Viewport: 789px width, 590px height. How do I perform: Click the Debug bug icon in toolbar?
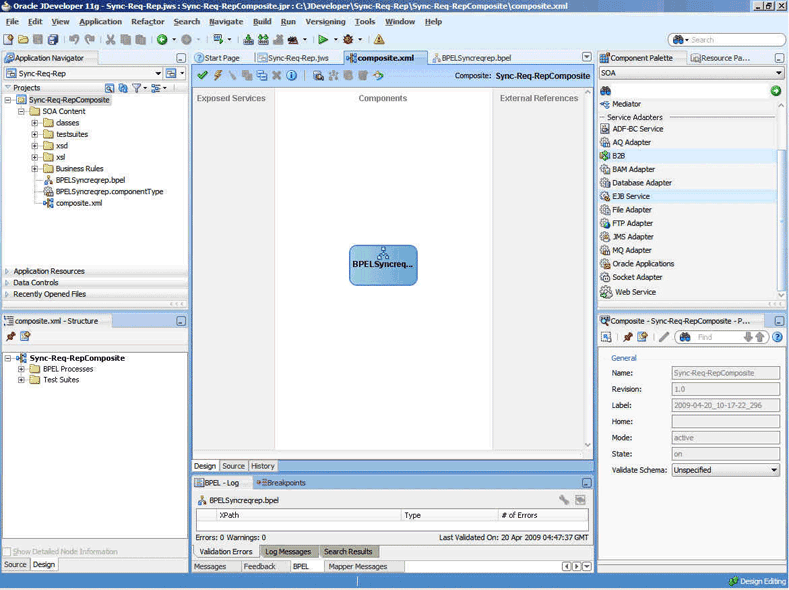click(x=347, y=40)
